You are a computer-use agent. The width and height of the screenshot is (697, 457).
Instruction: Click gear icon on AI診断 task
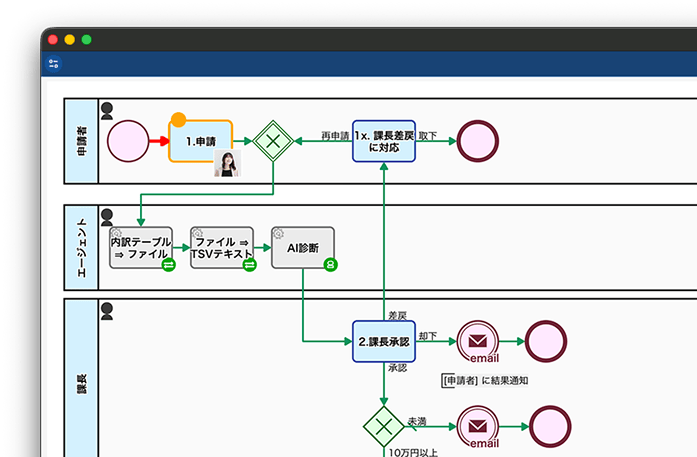coord(278,233)
